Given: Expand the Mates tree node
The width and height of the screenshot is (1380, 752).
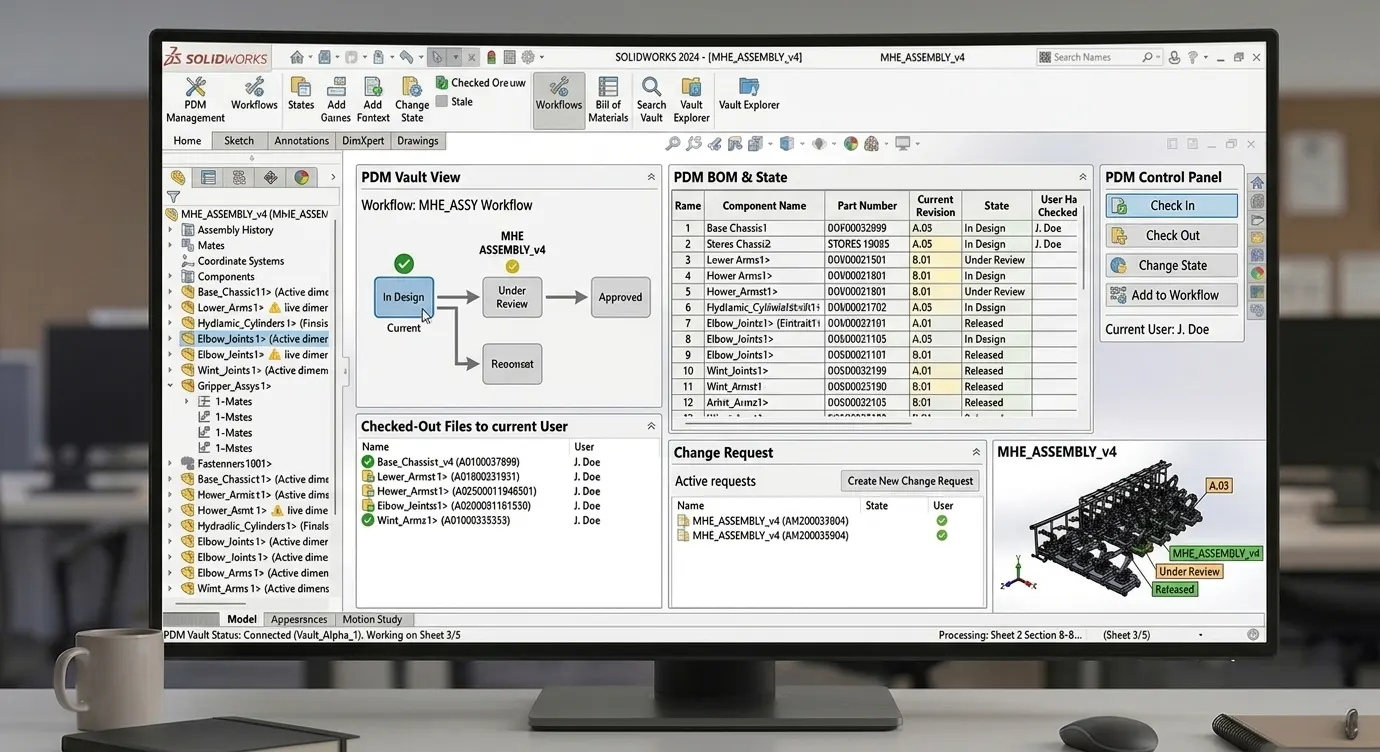Looking at the screenshot, I should (x=170, y=245).
